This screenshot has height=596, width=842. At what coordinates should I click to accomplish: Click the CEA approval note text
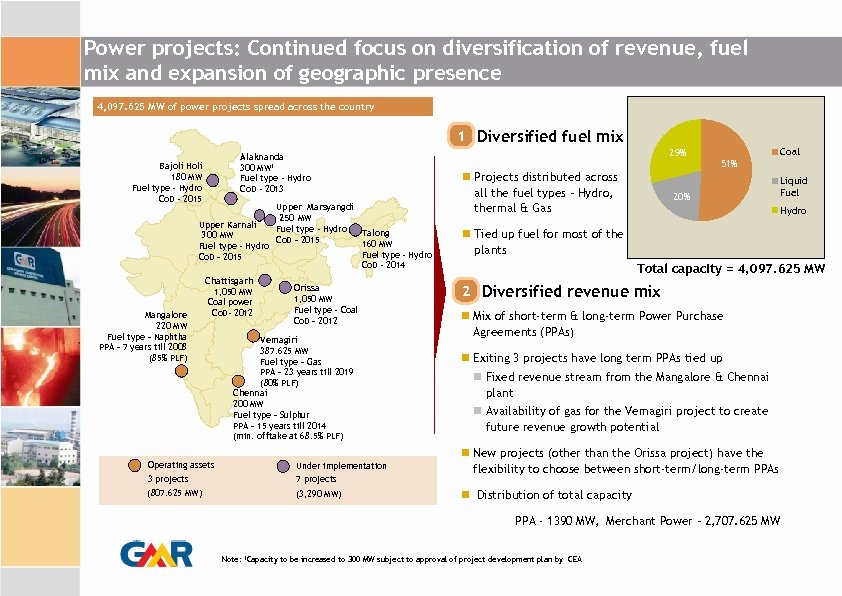pyautogui.click(x=400, y=562)
